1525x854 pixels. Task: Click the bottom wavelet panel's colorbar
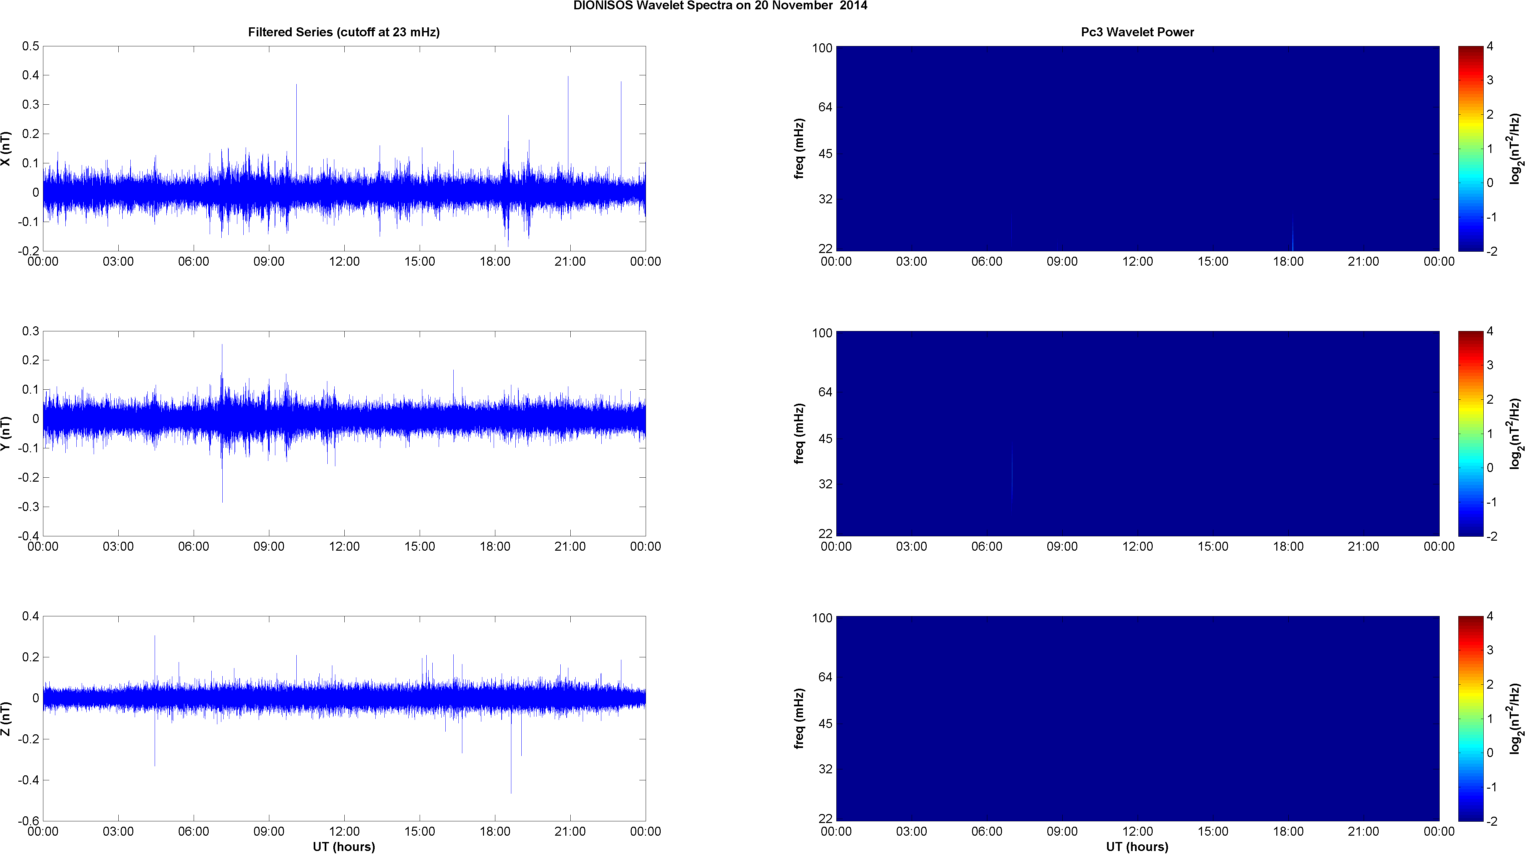[1470, 718]
